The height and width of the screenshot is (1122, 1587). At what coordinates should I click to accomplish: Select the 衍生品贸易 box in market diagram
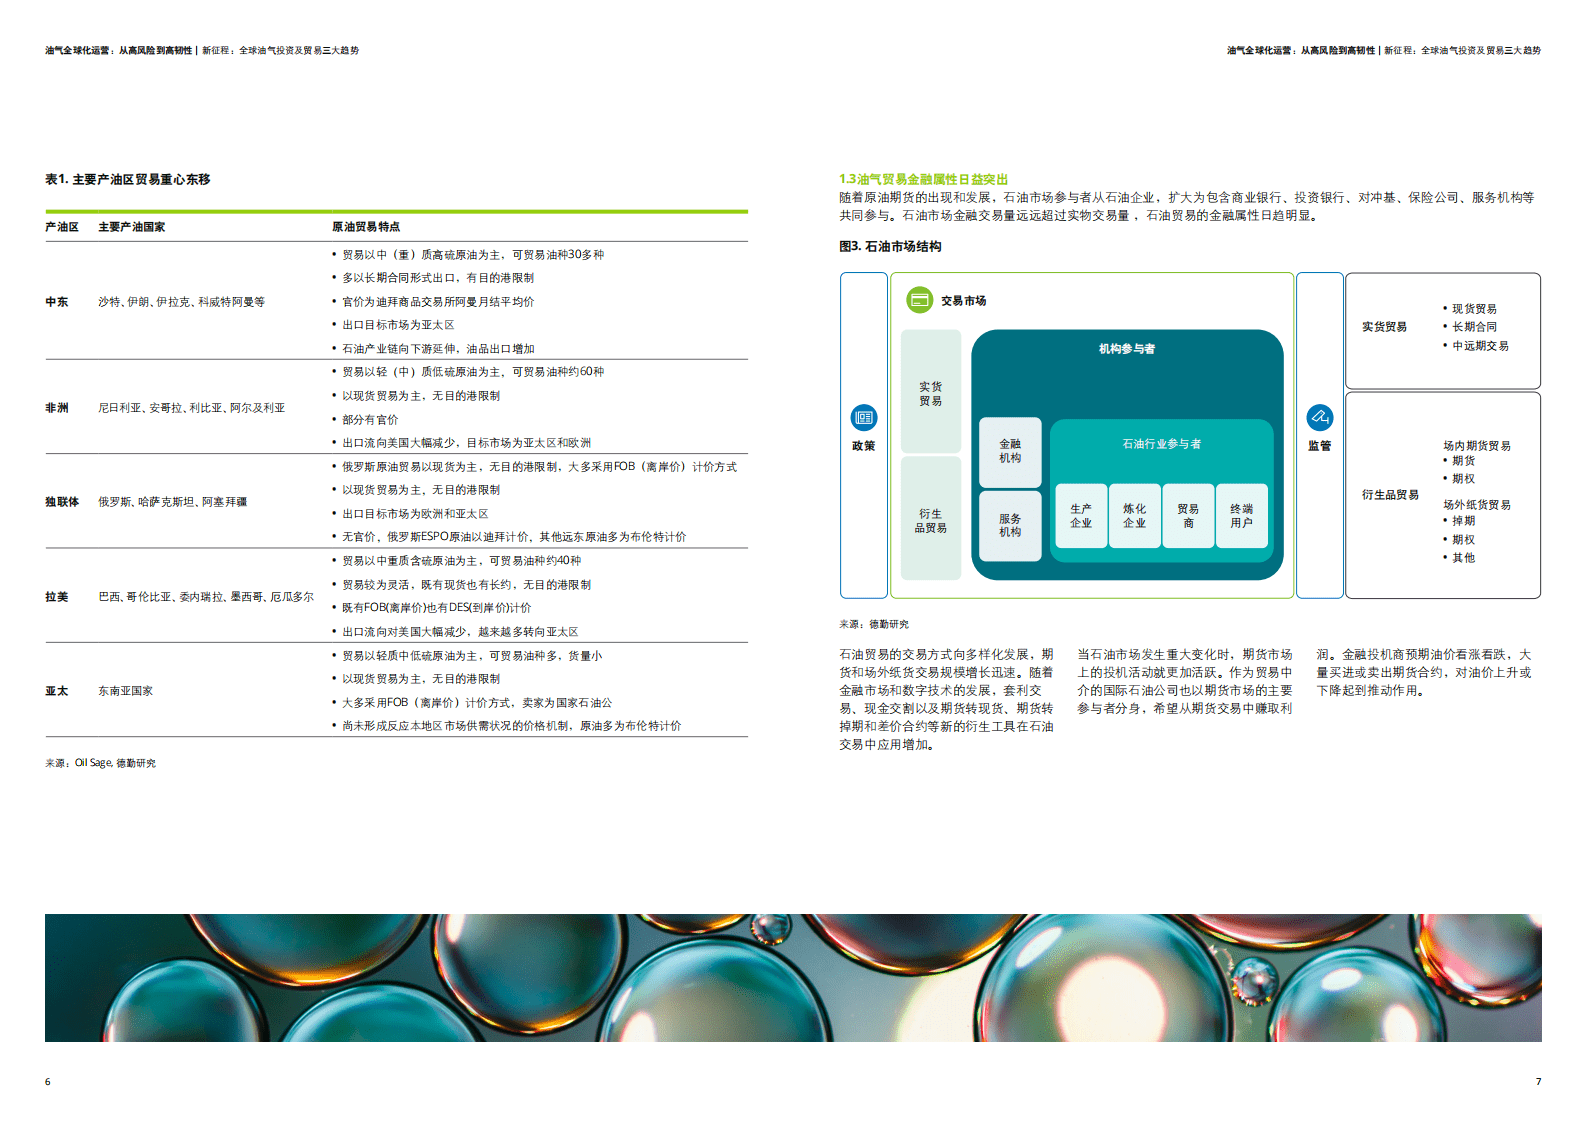[930, 519]
